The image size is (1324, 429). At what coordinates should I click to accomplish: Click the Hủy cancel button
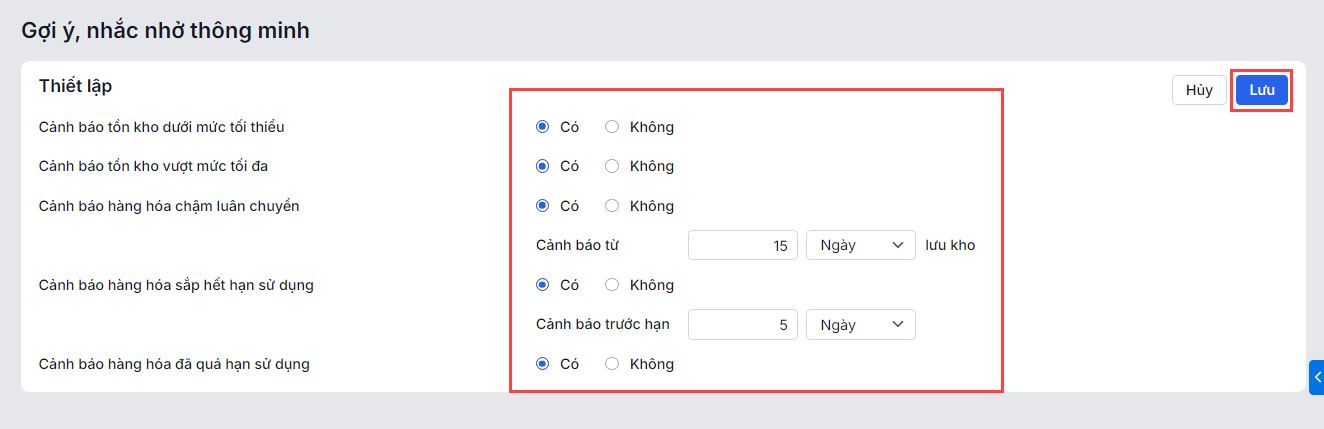point(1199,90)
